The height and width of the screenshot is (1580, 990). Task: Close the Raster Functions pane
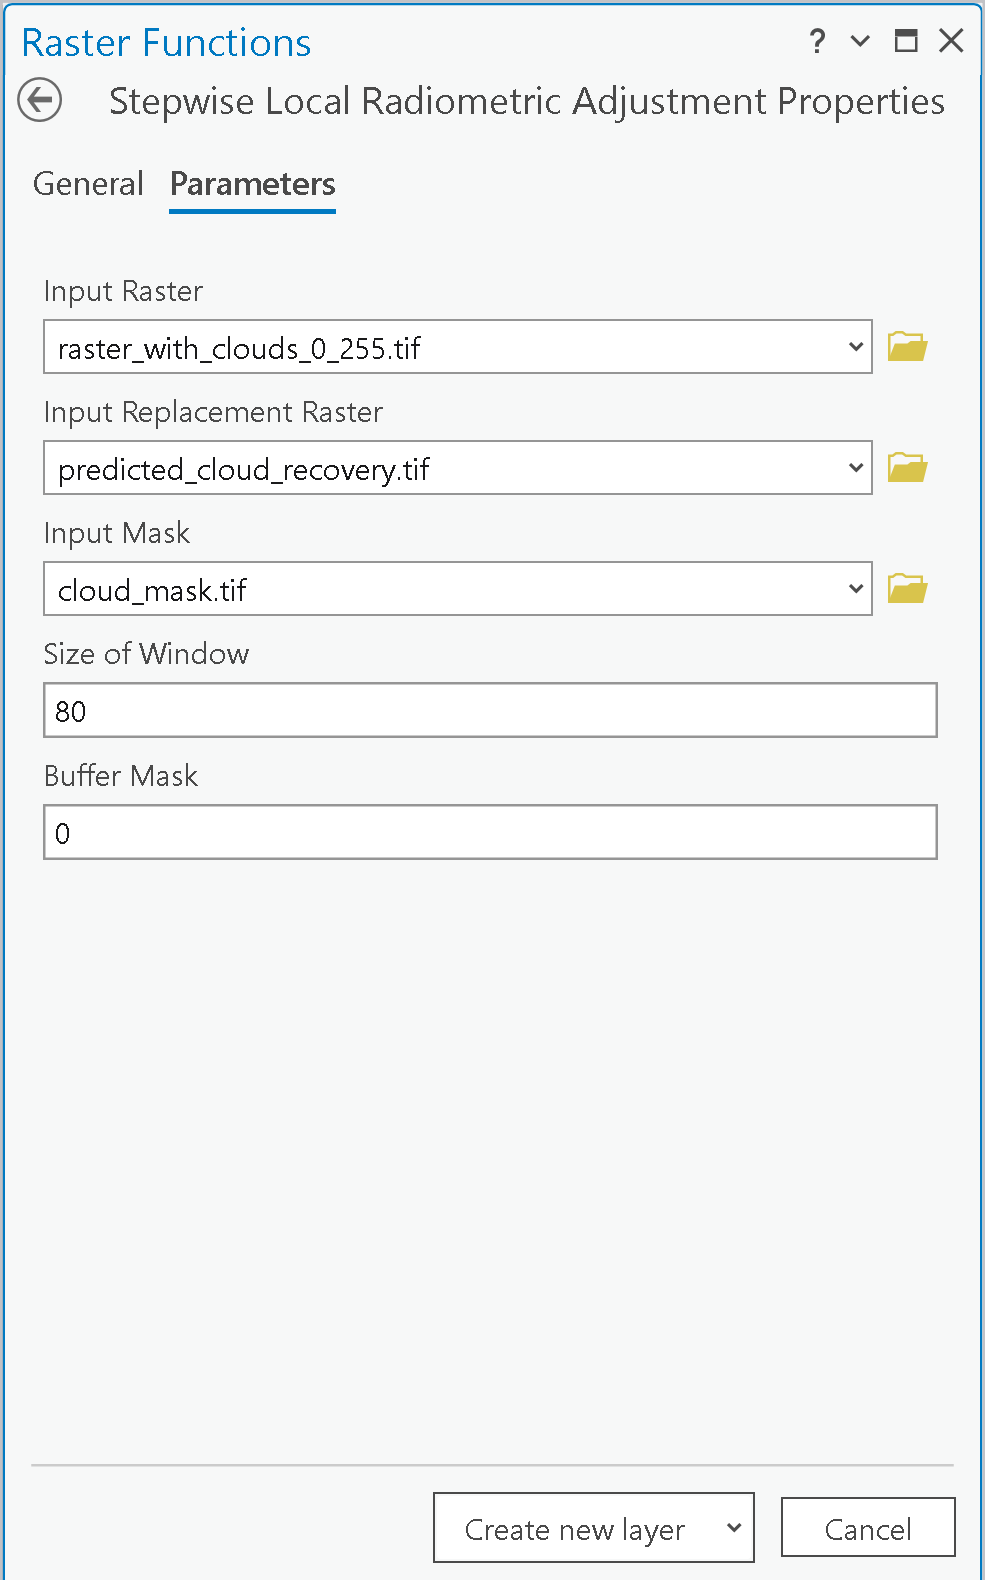click(951, 41)
